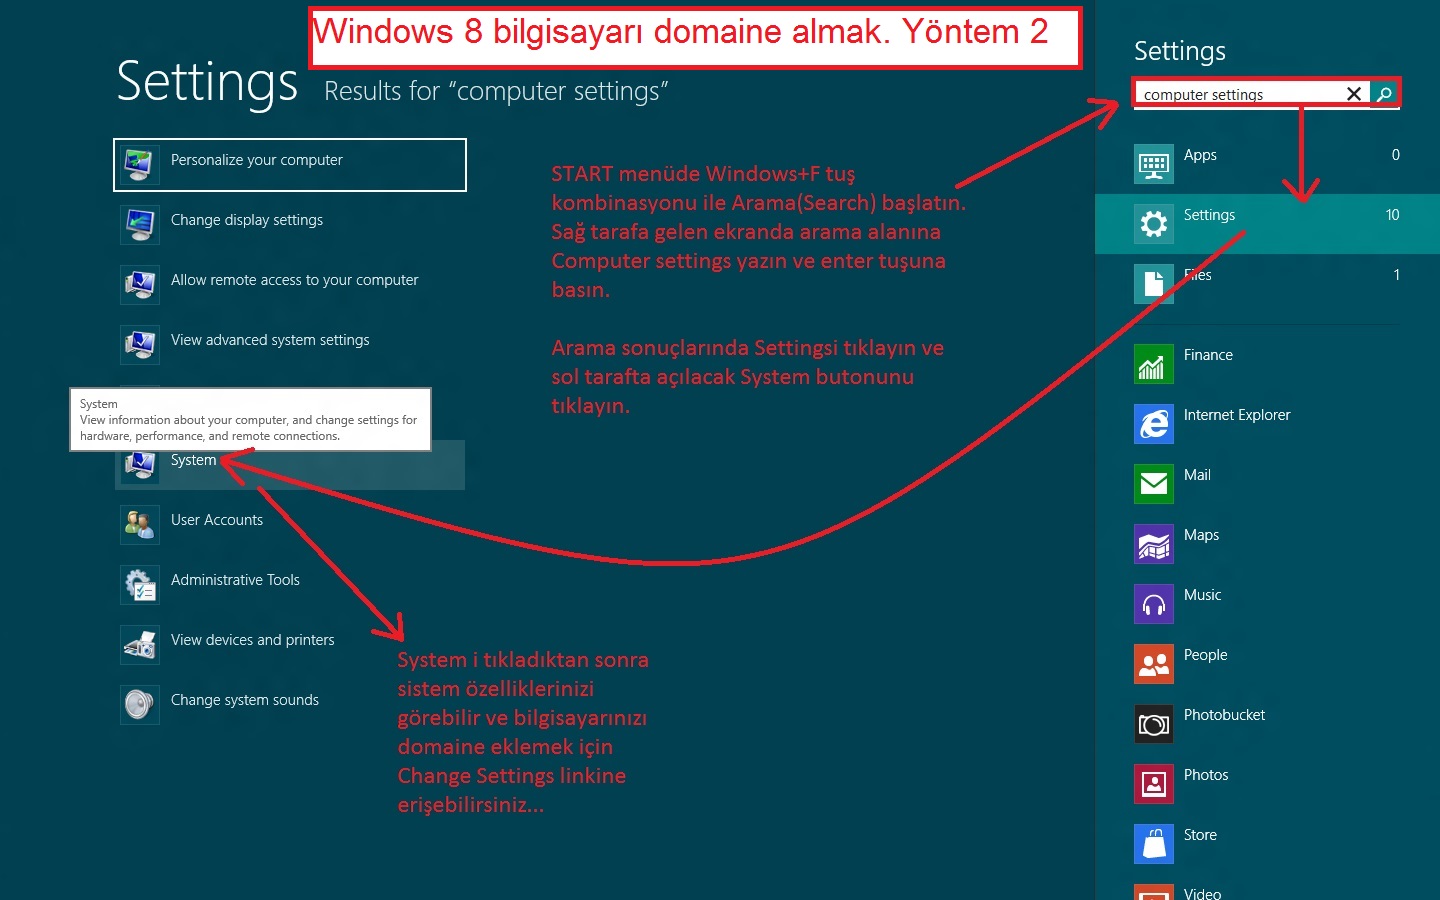1440x900 pixels.
Task: Click the Allow remote access monitor icon
Action: tap(140, 284)
